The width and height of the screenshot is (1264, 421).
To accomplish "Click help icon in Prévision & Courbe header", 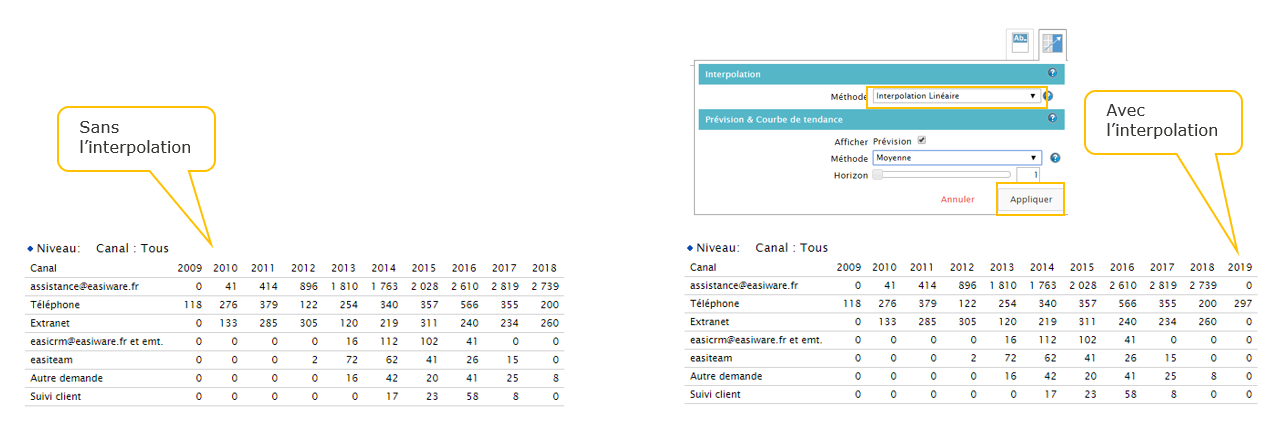I will coord(1052,118).
